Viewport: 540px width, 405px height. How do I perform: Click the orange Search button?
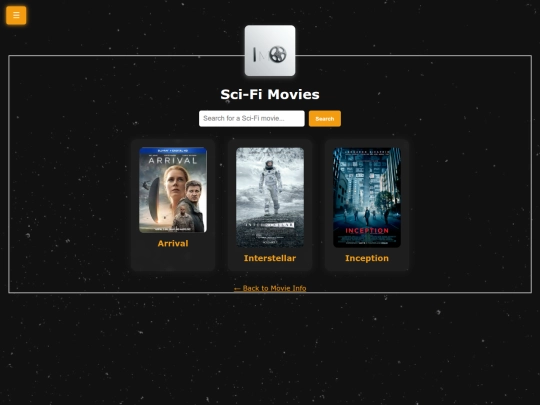325,118
